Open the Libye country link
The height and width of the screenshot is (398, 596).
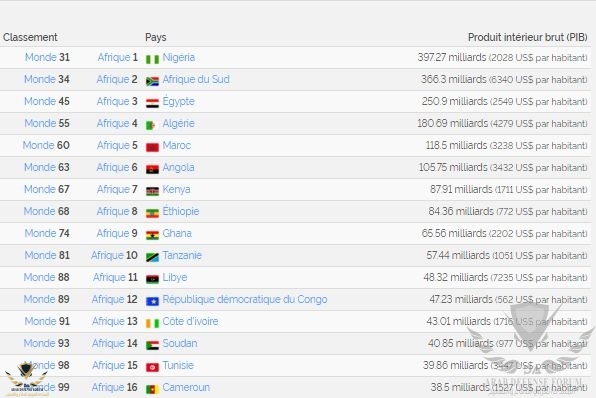pos(174,277)
